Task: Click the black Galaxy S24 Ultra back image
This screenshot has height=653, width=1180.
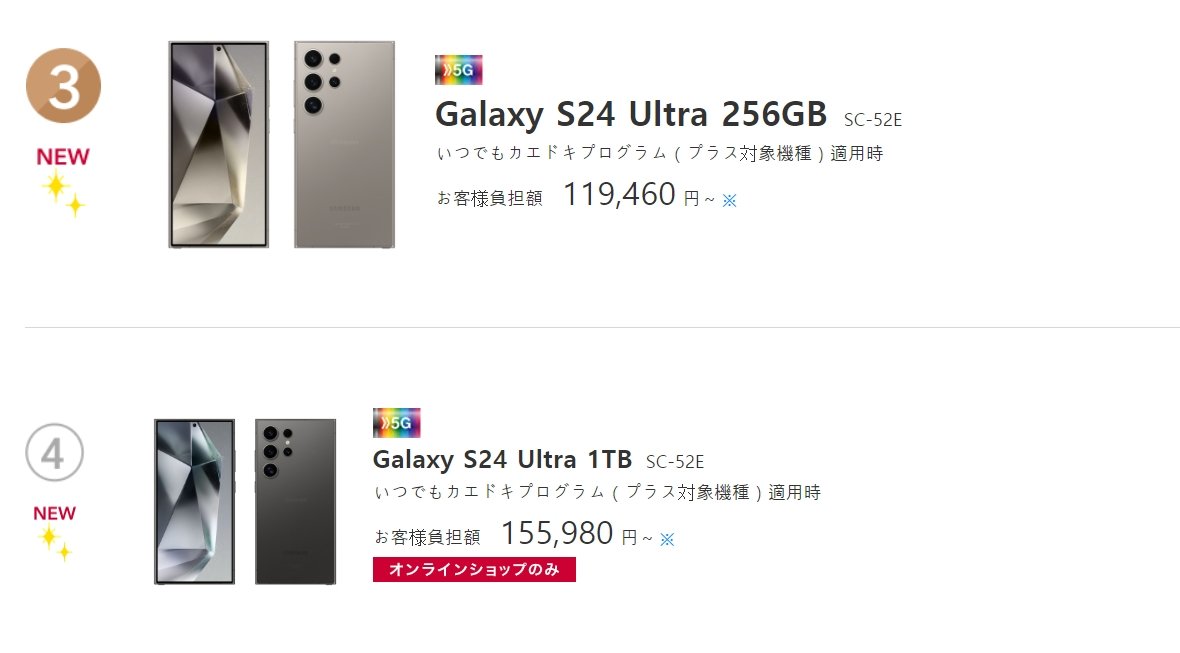Action: pyautogui.click(x=295, y=501)
